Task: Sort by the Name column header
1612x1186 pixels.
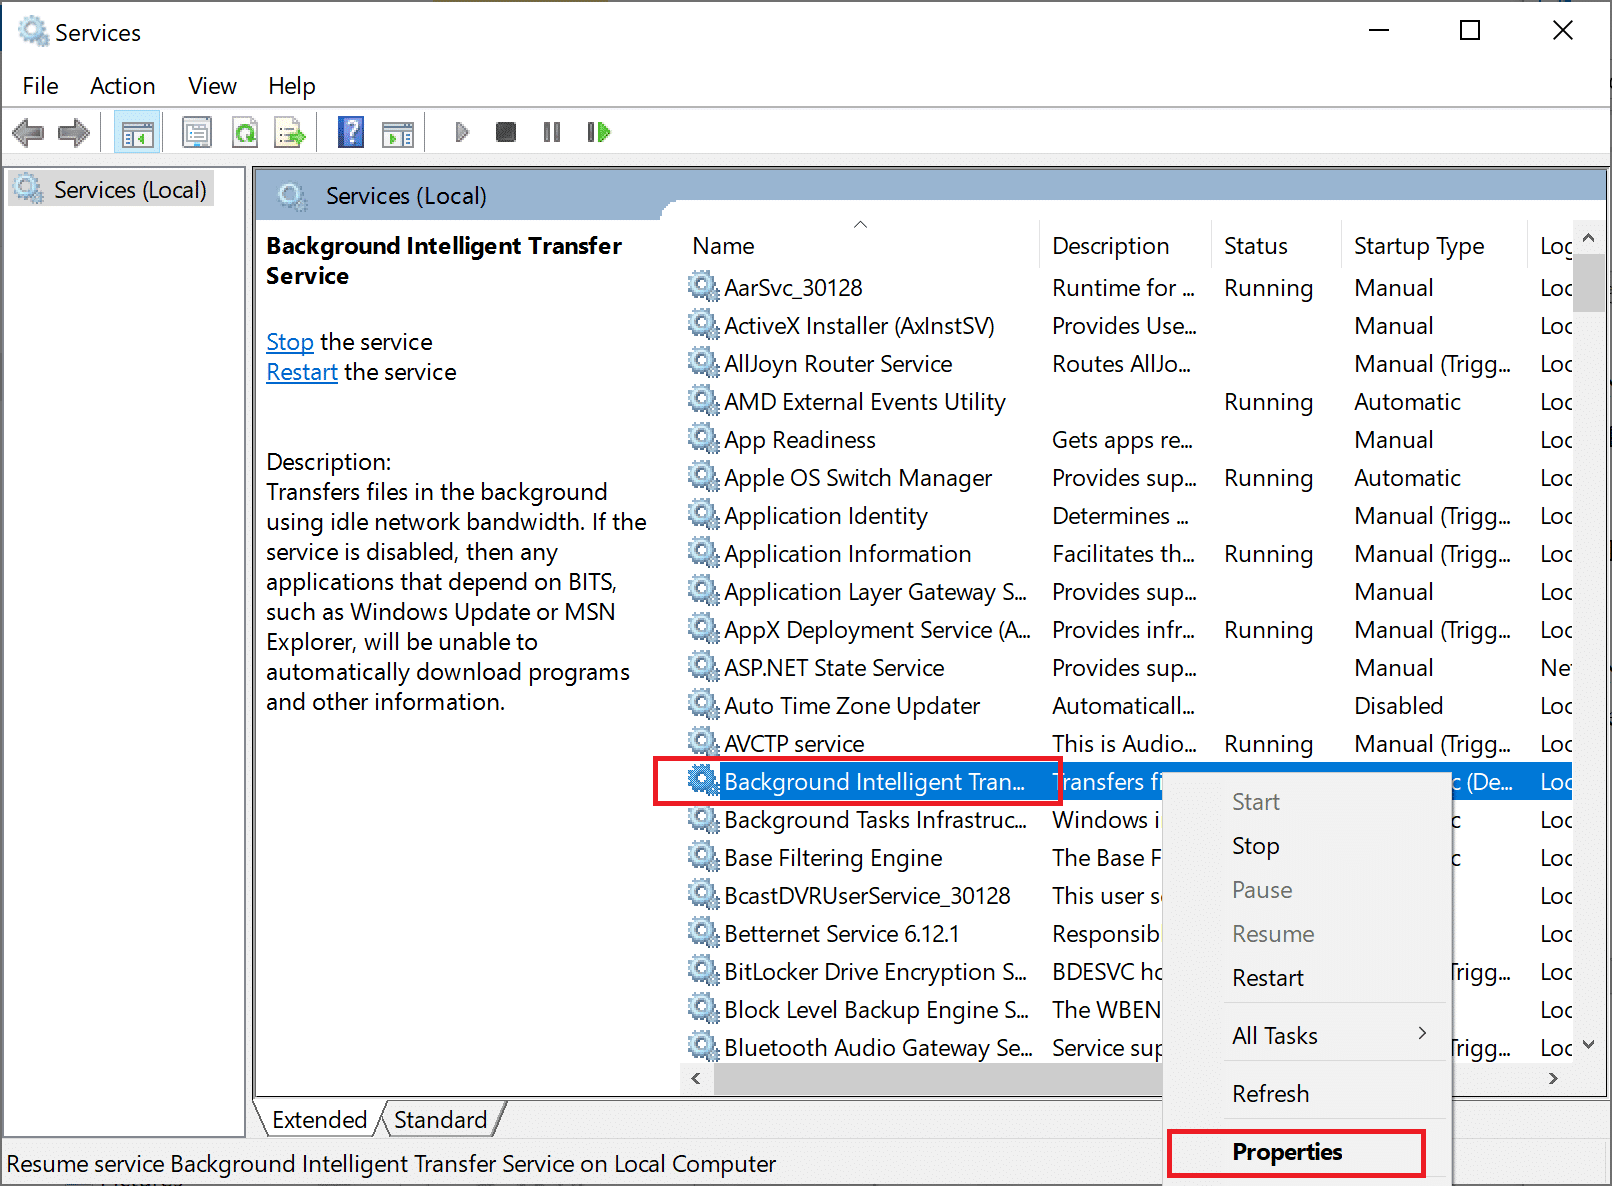Action: coord(724,246)
